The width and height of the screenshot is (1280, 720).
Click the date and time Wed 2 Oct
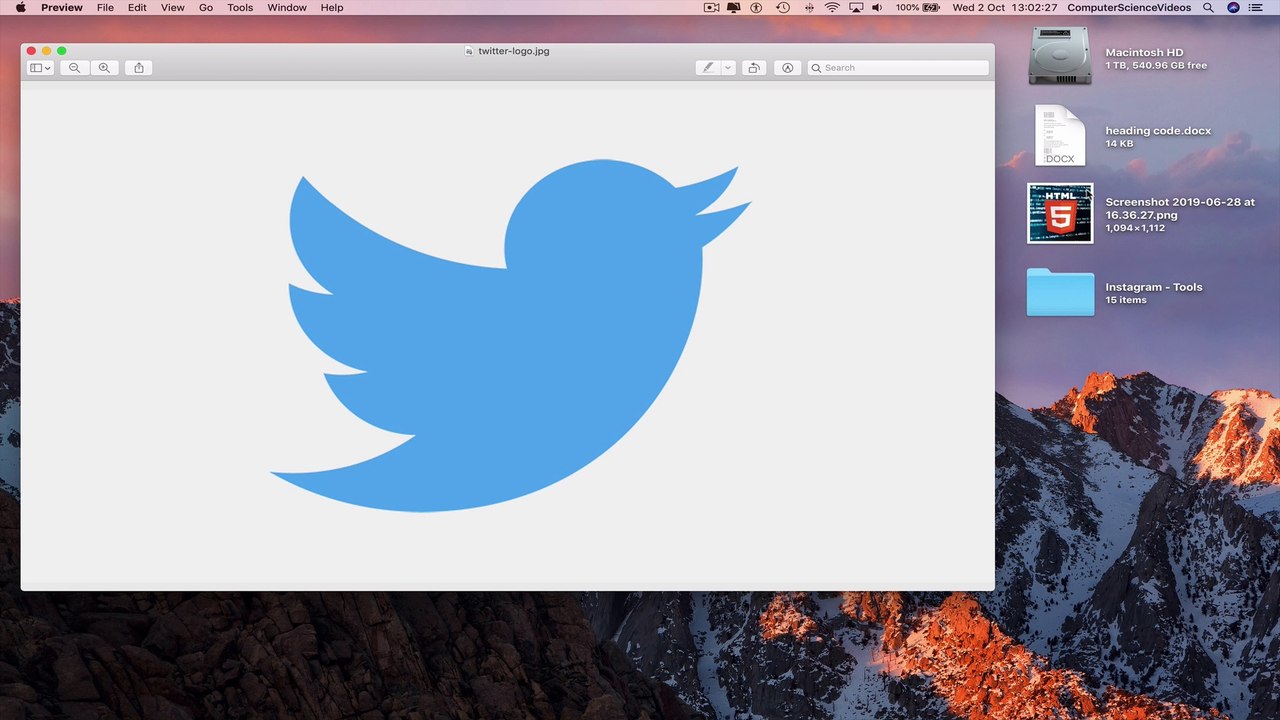pyautogui.click(x=1005, y=7)
